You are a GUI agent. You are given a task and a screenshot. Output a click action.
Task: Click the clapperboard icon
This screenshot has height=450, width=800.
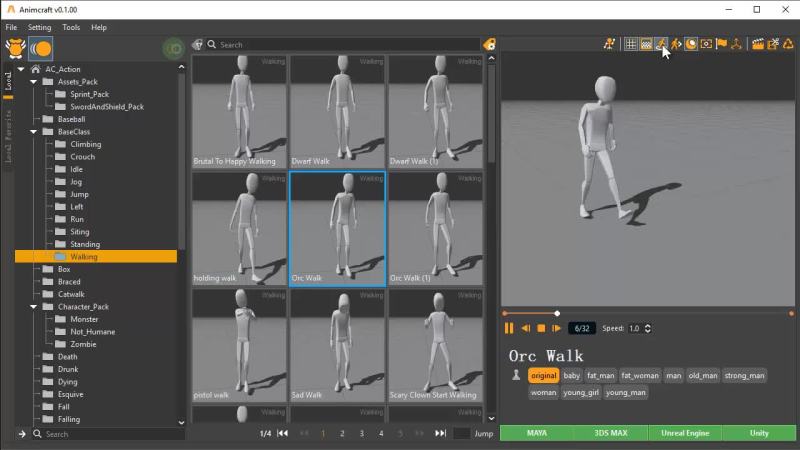(x=758, y=44)
